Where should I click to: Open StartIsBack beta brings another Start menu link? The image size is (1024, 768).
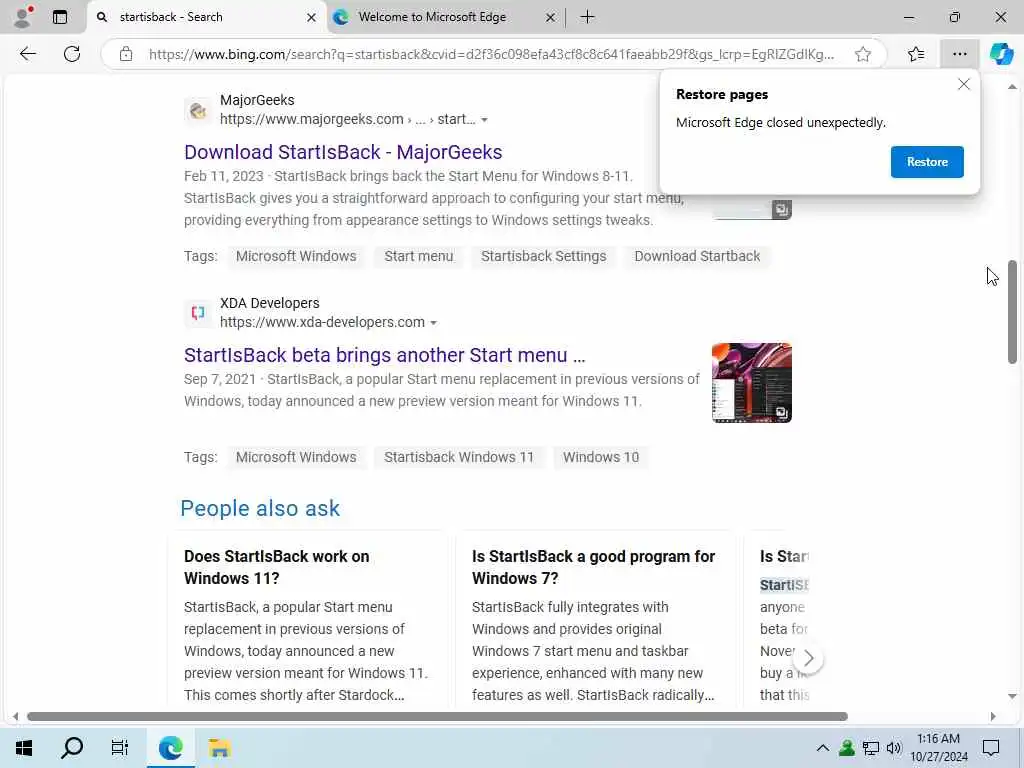pos(385,355)
